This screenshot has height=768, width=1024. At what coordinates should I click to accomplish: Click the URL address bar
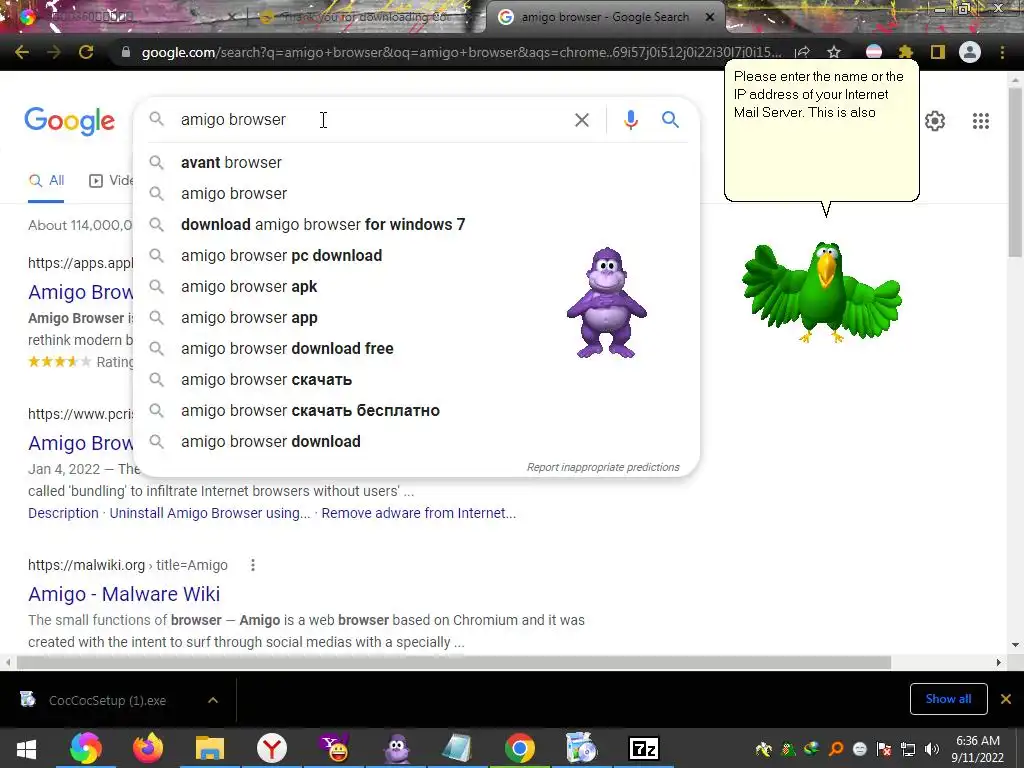pyautogui.click(x=460, y=52)
